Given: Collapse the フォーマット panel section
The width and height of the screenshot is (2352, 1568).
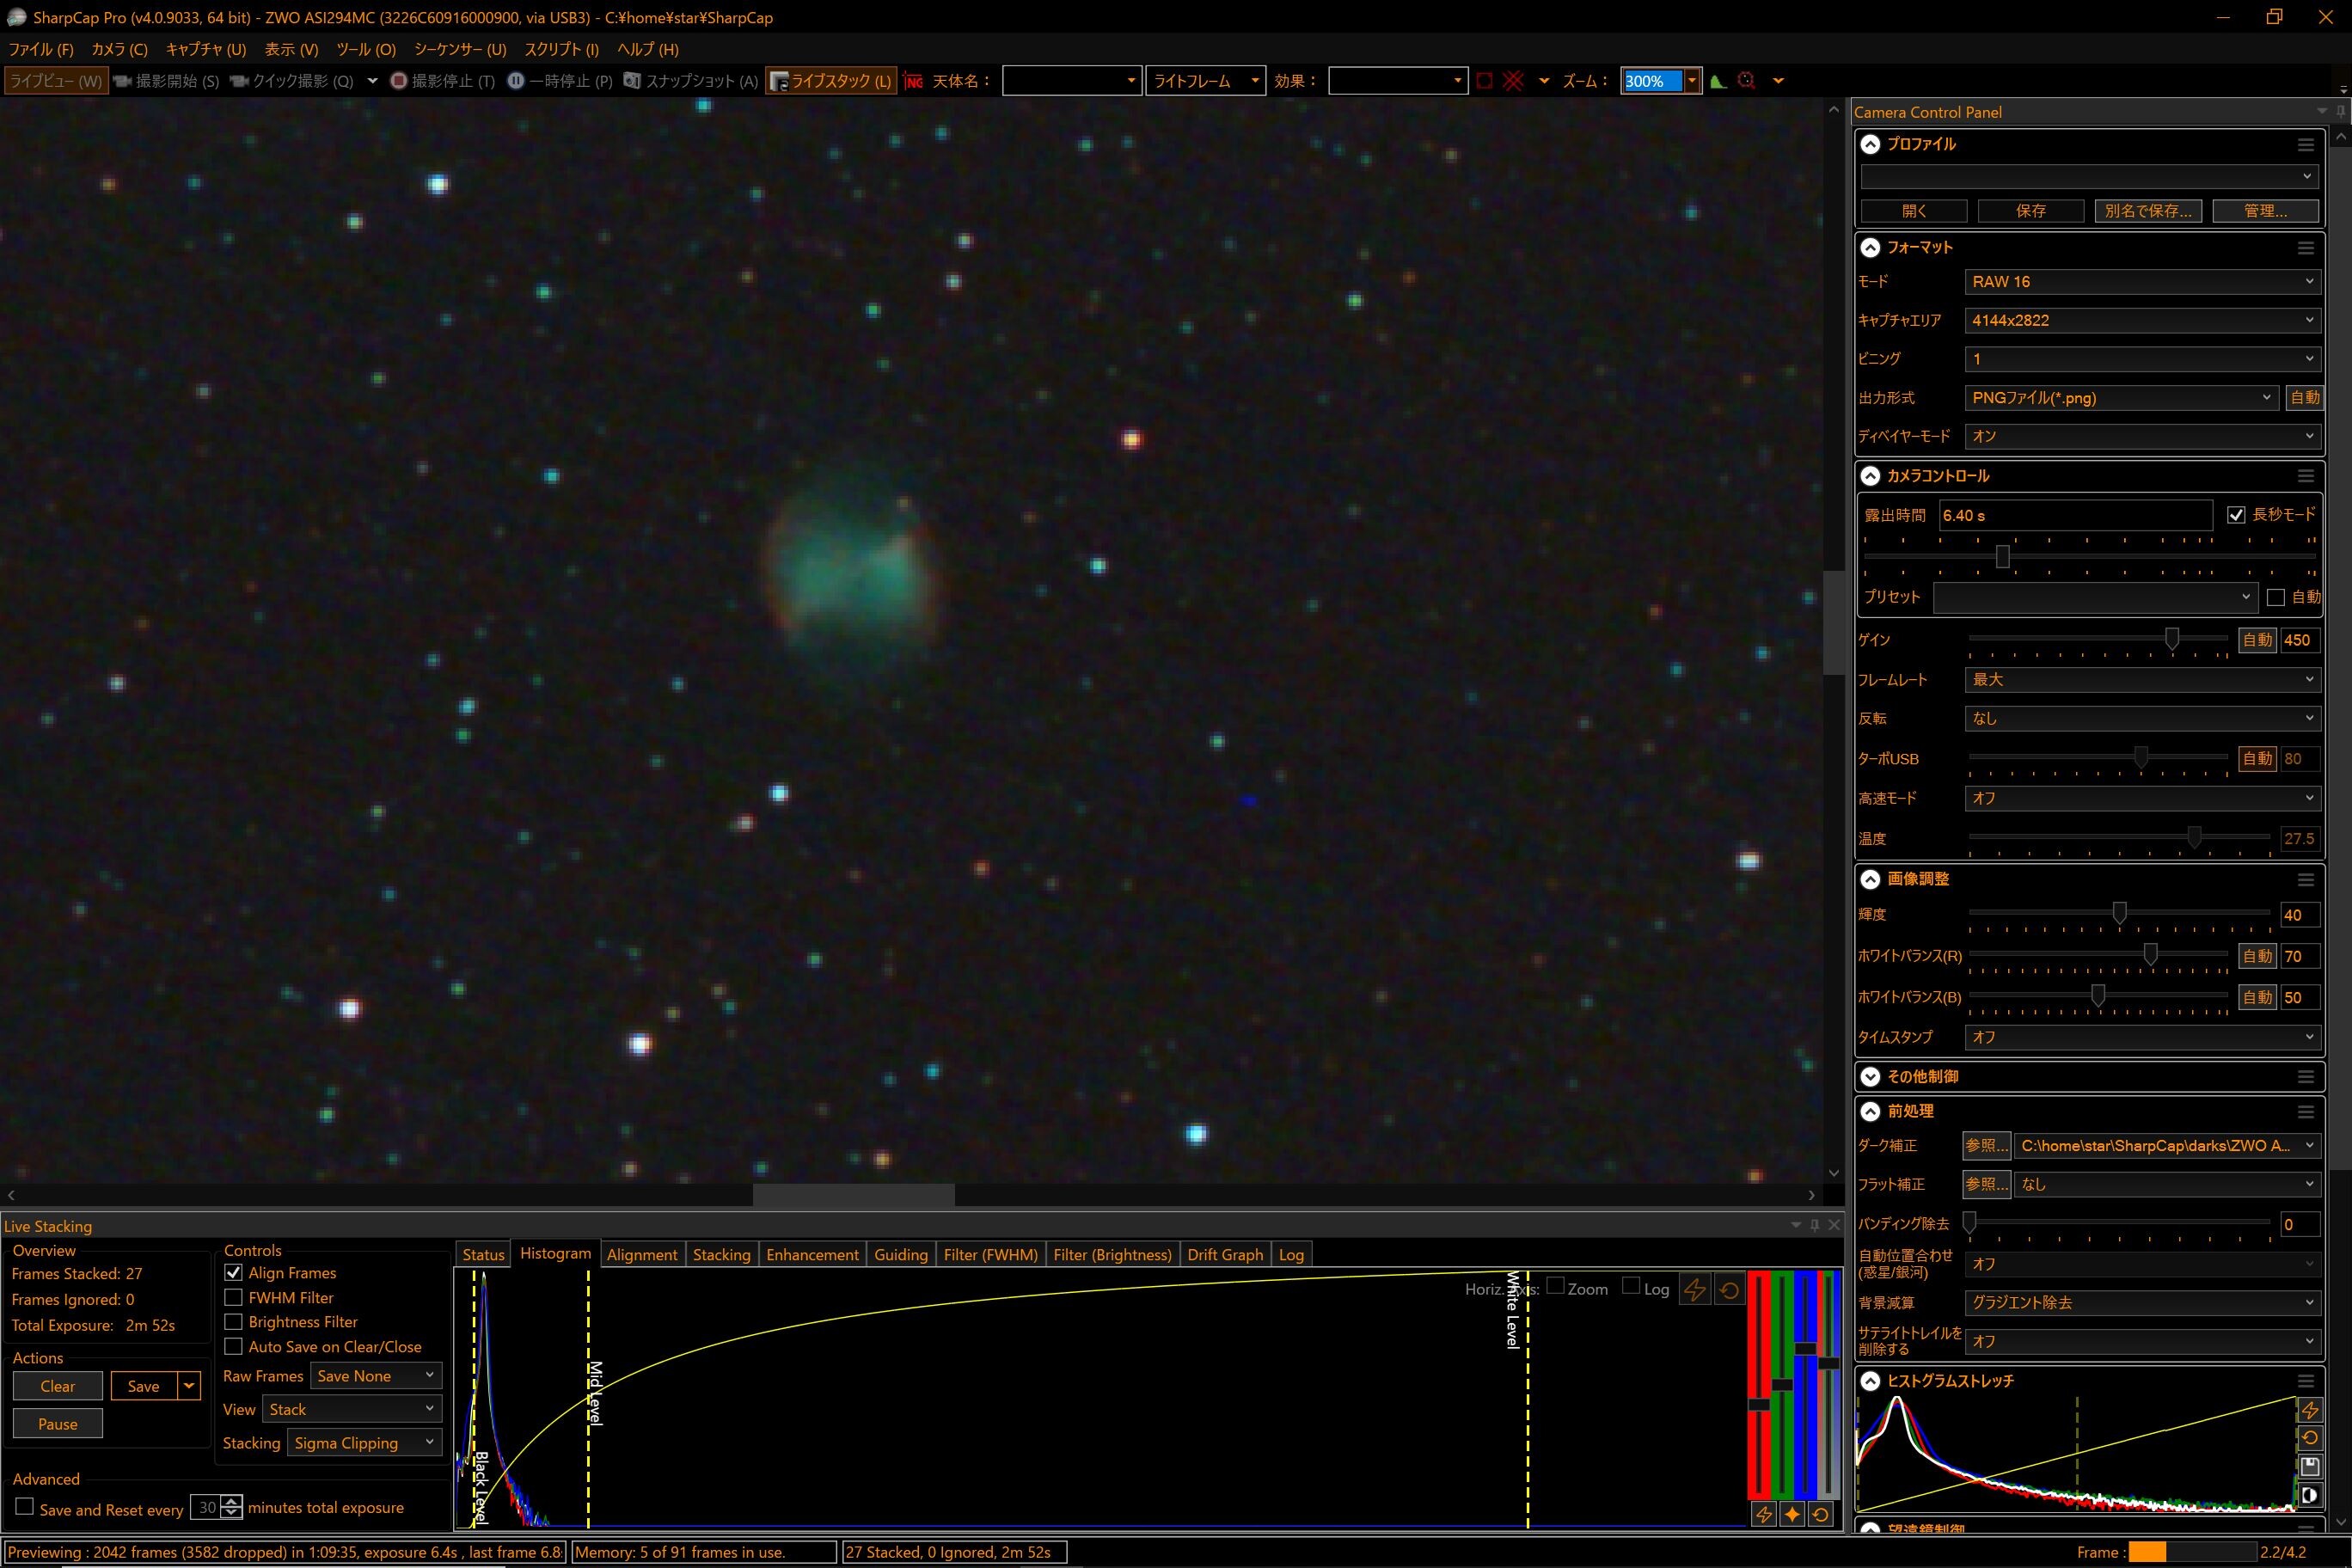Looking at the screenshot, I should tap(1870, 247).
